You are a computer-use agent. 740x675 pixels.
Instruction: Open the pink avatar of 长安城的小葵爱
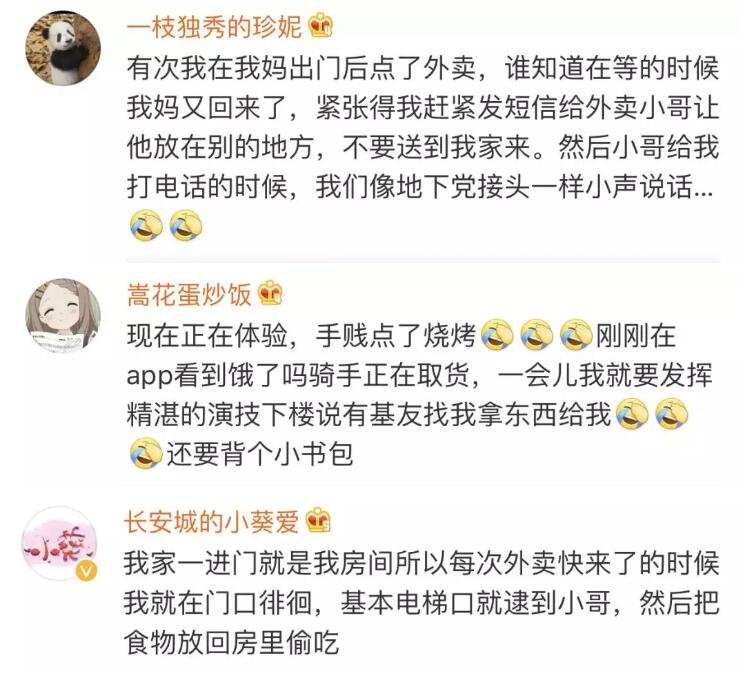tap(60, 544)
